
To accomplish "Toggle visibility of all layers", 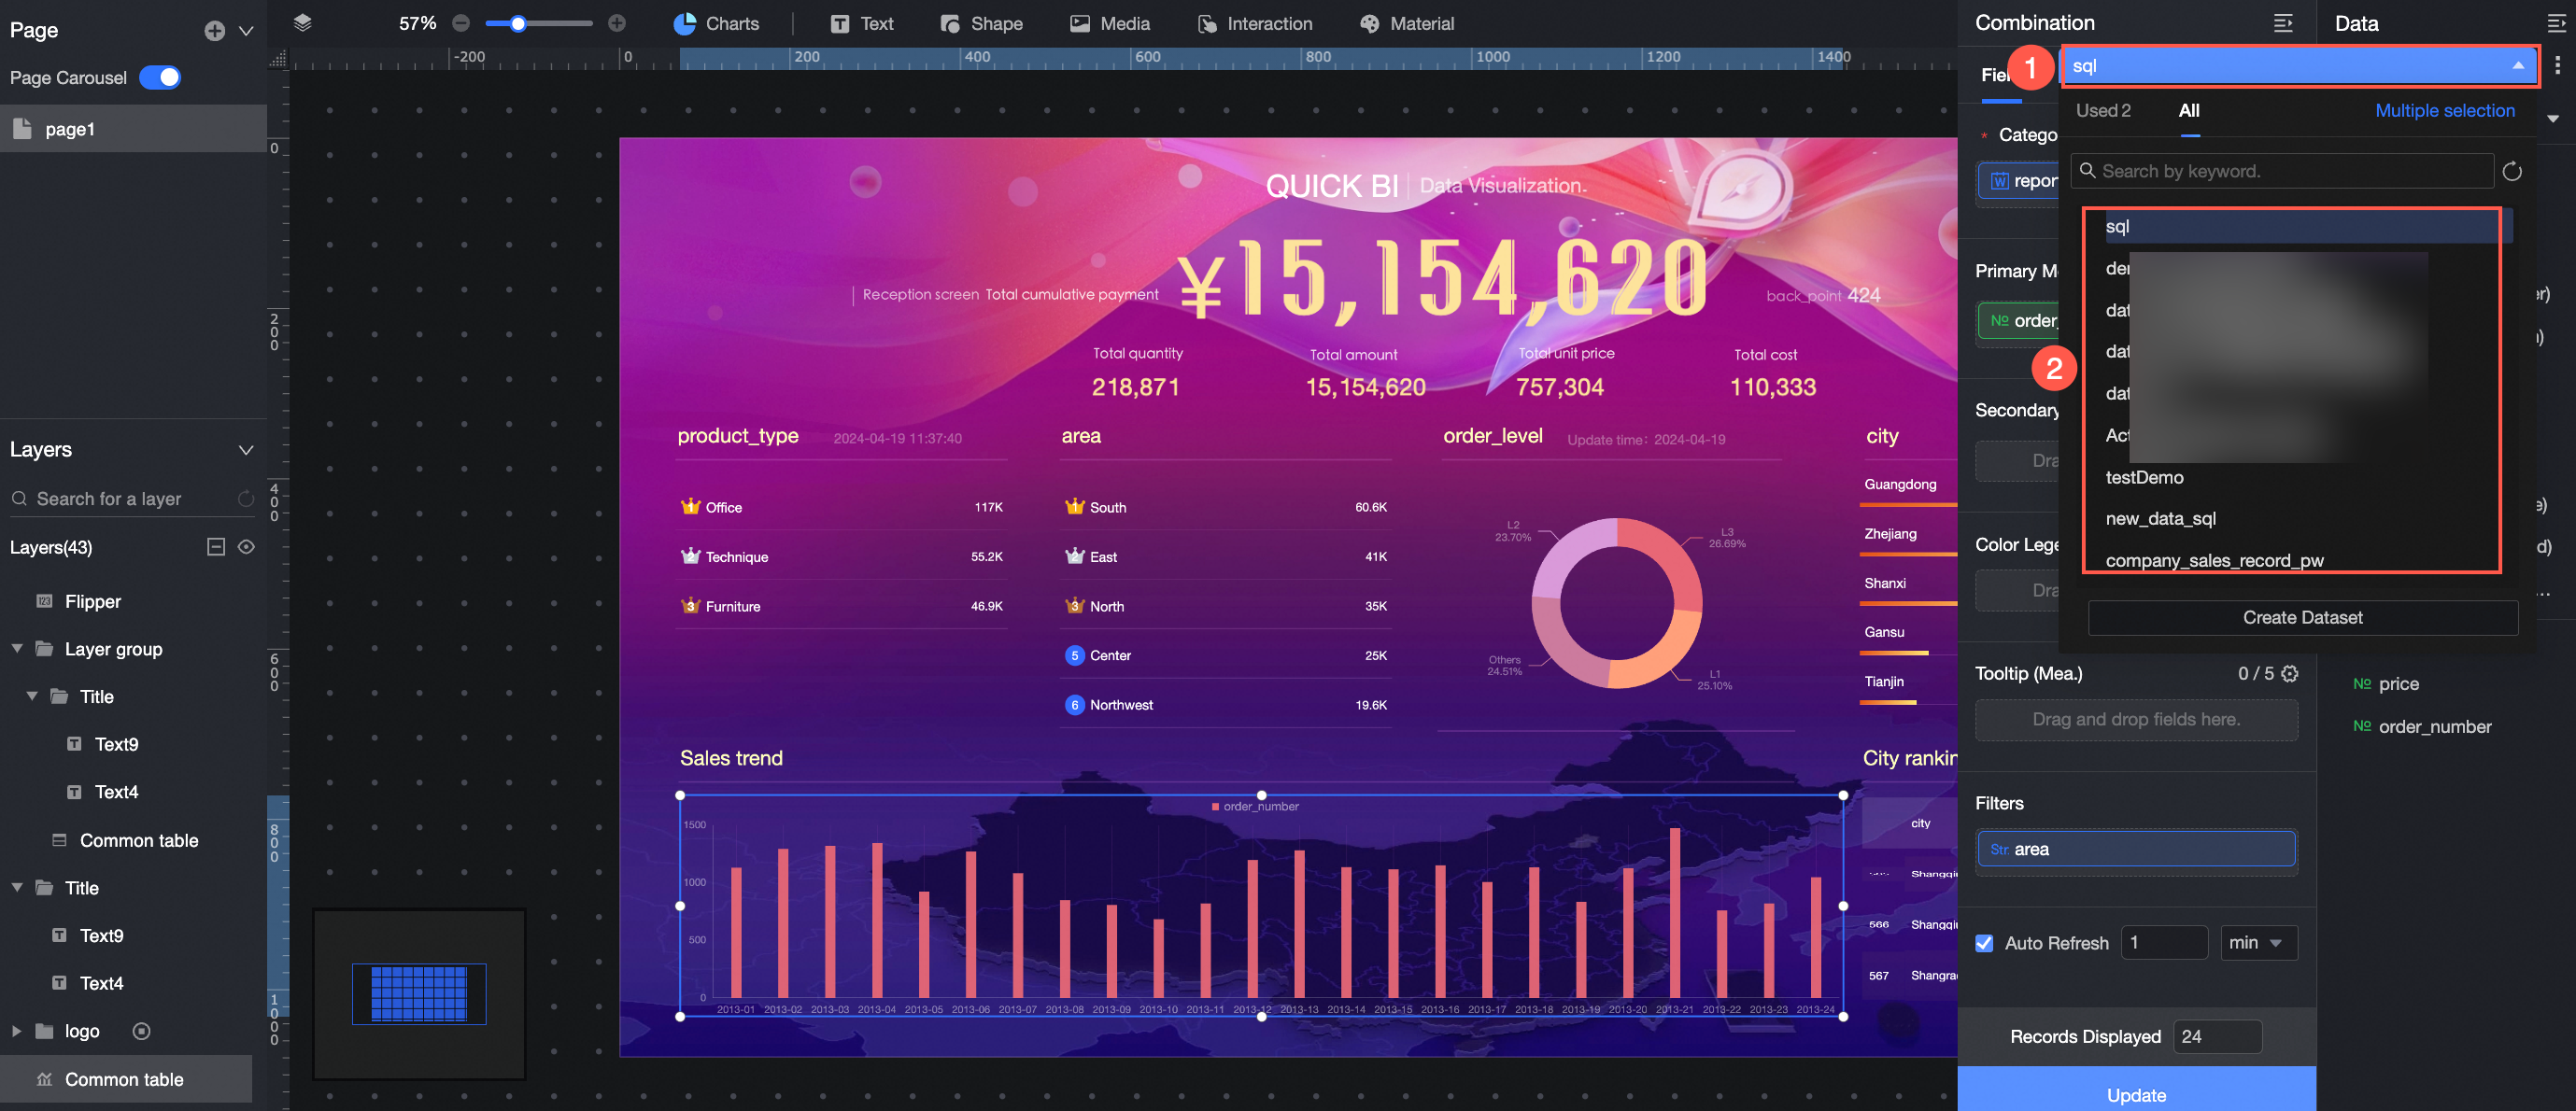I will coord(246,547).
